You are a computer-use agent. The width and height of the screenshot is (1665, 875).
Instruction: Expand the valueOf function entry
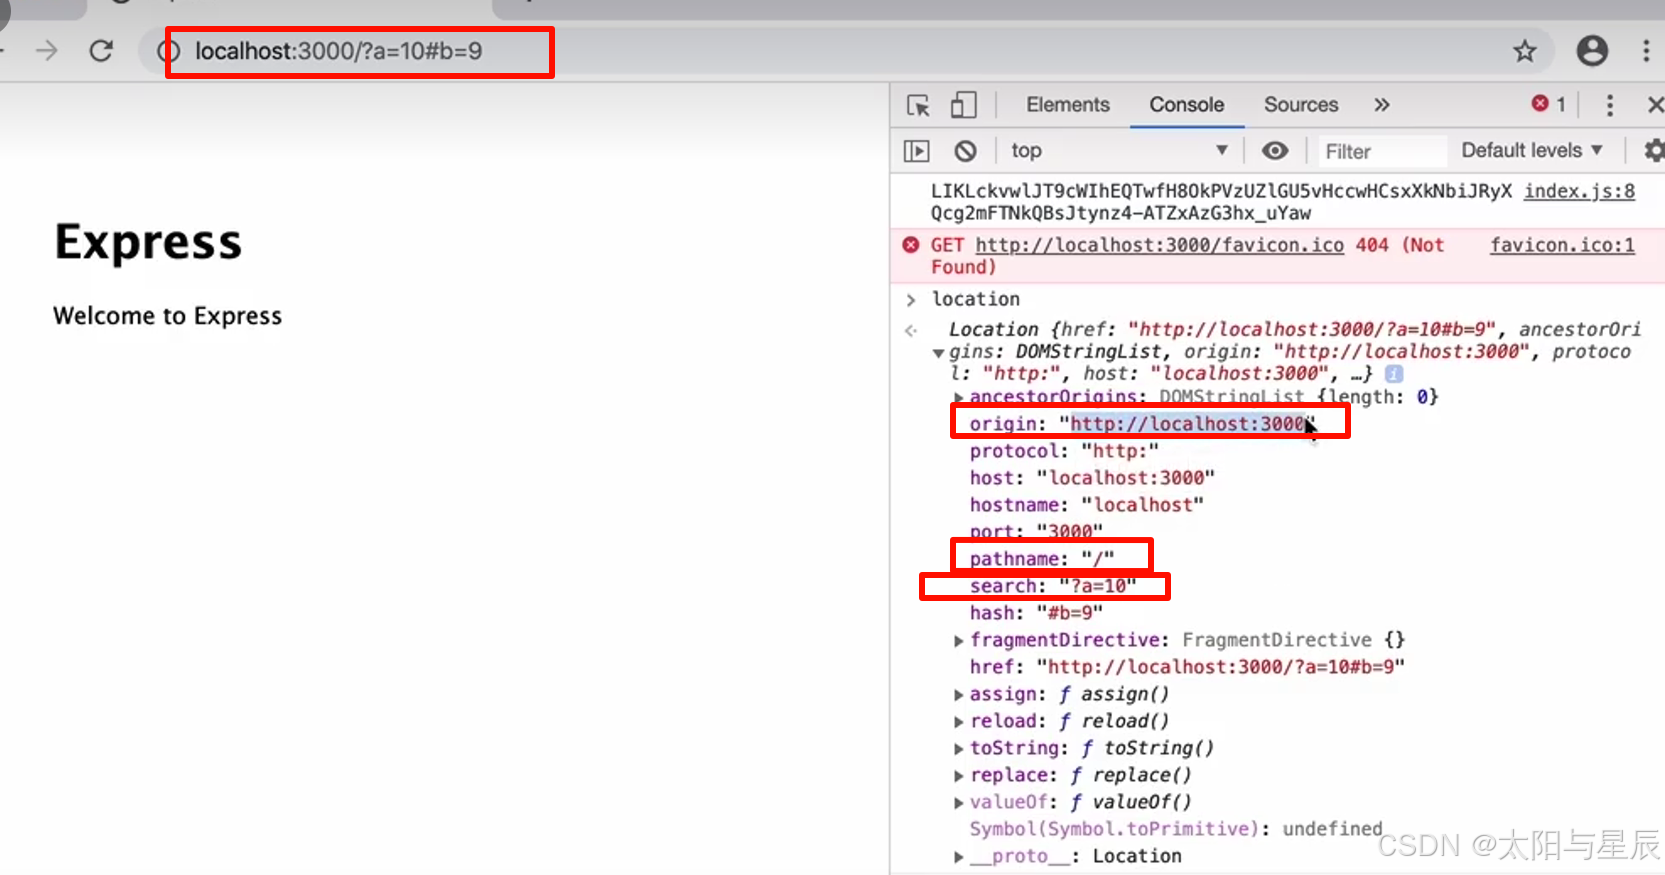click(x=959, y=803)
